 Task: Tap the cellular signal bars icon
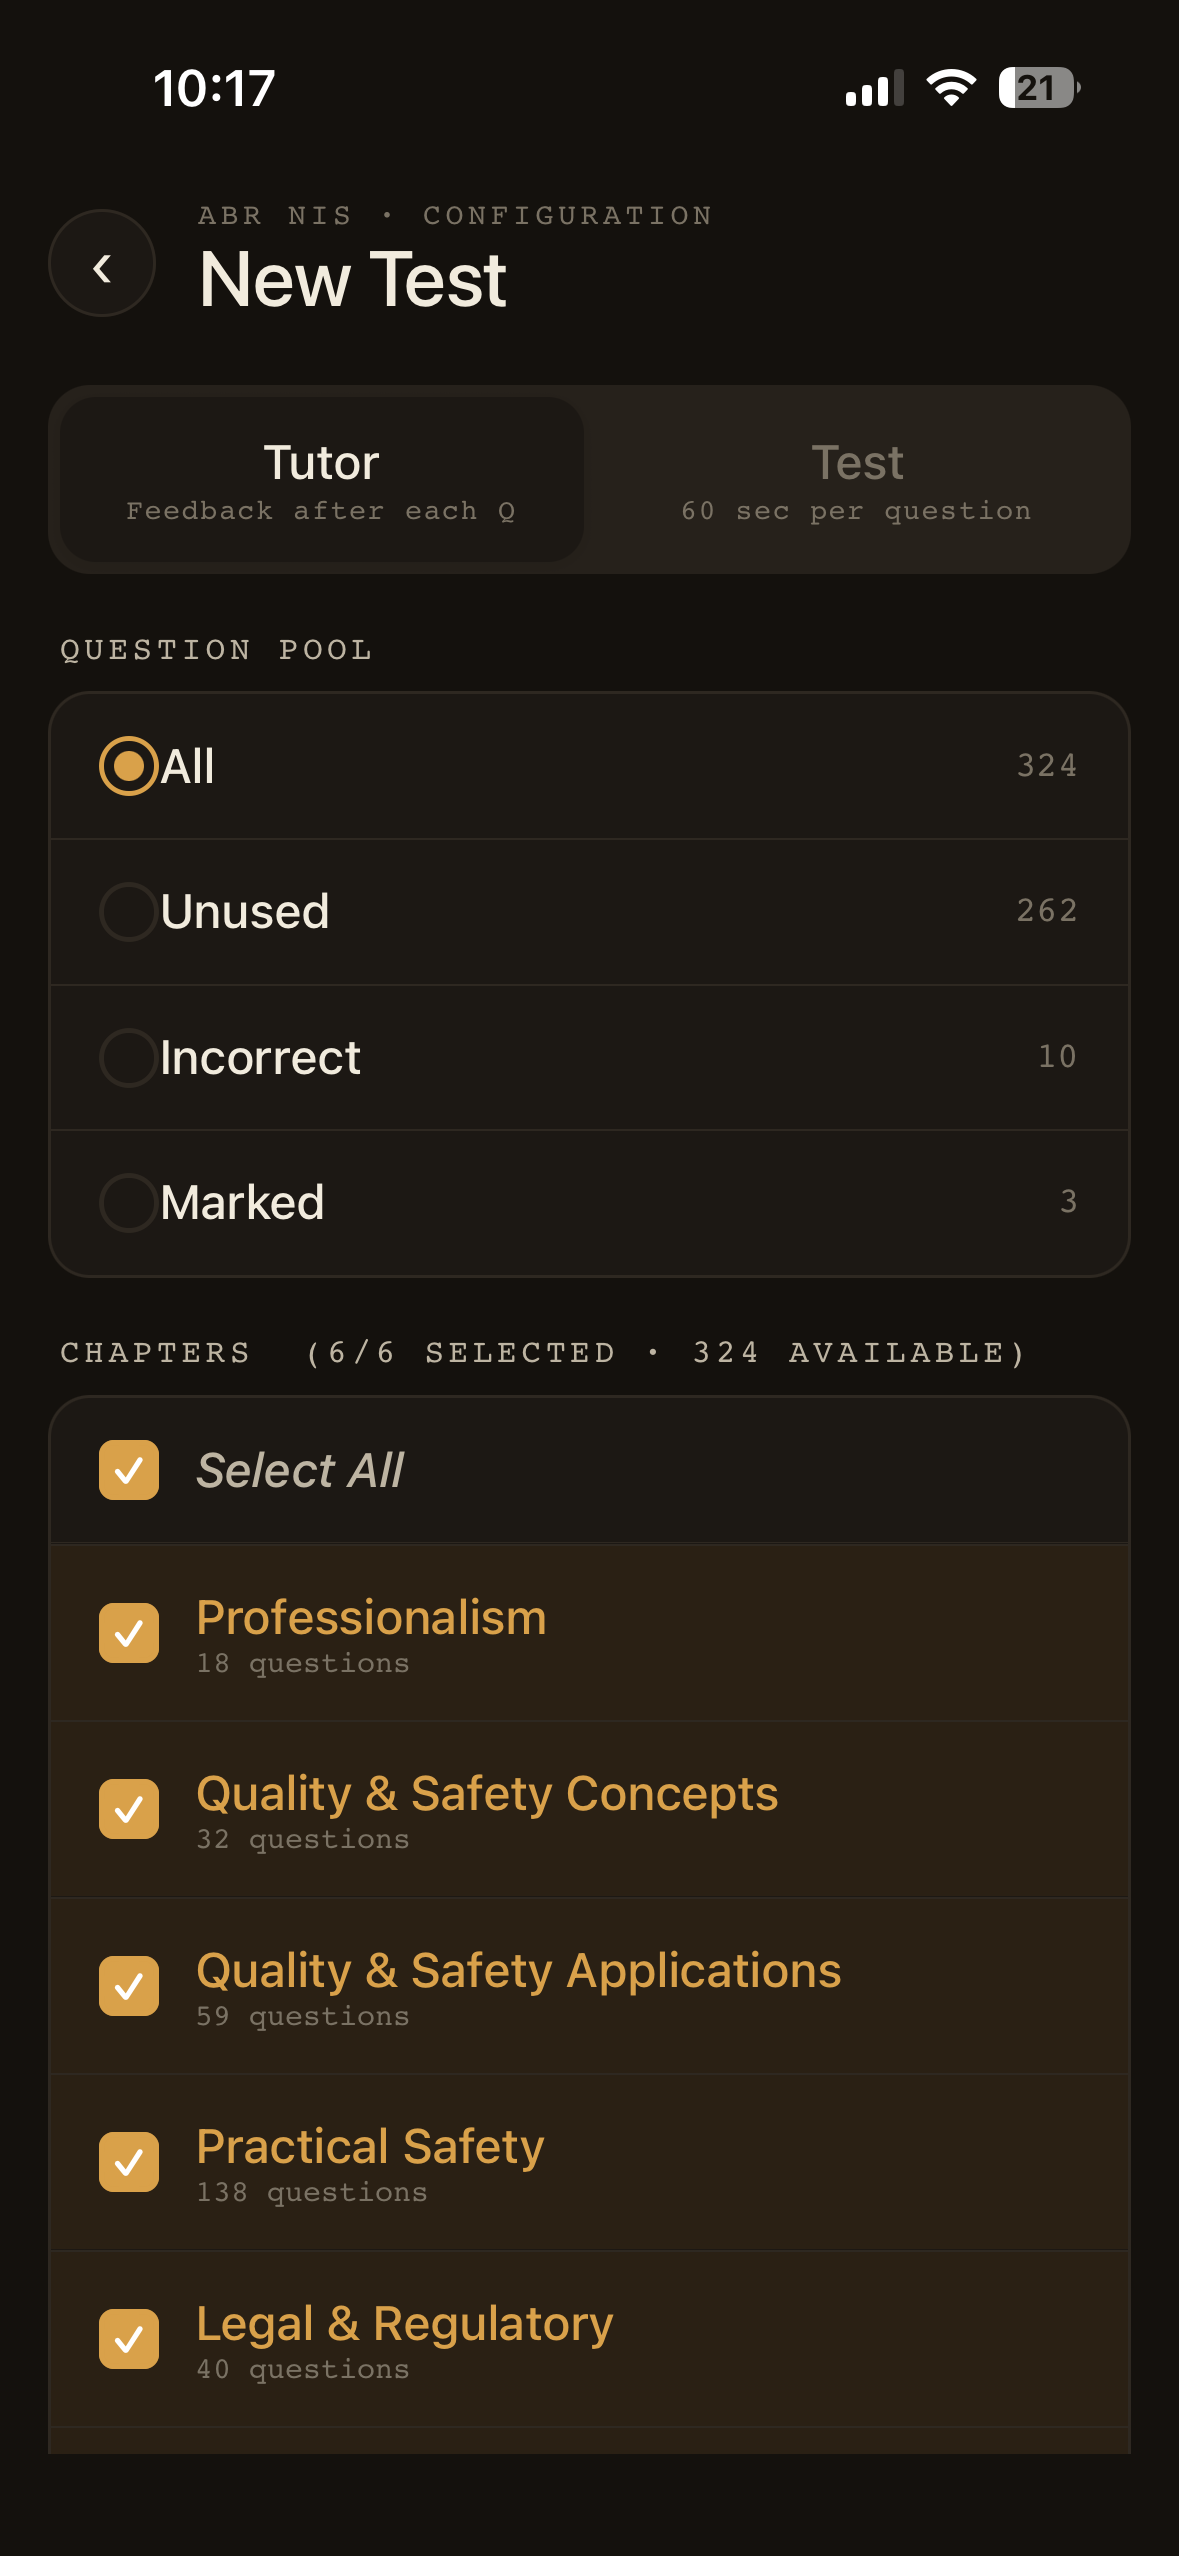coord(874,88)
